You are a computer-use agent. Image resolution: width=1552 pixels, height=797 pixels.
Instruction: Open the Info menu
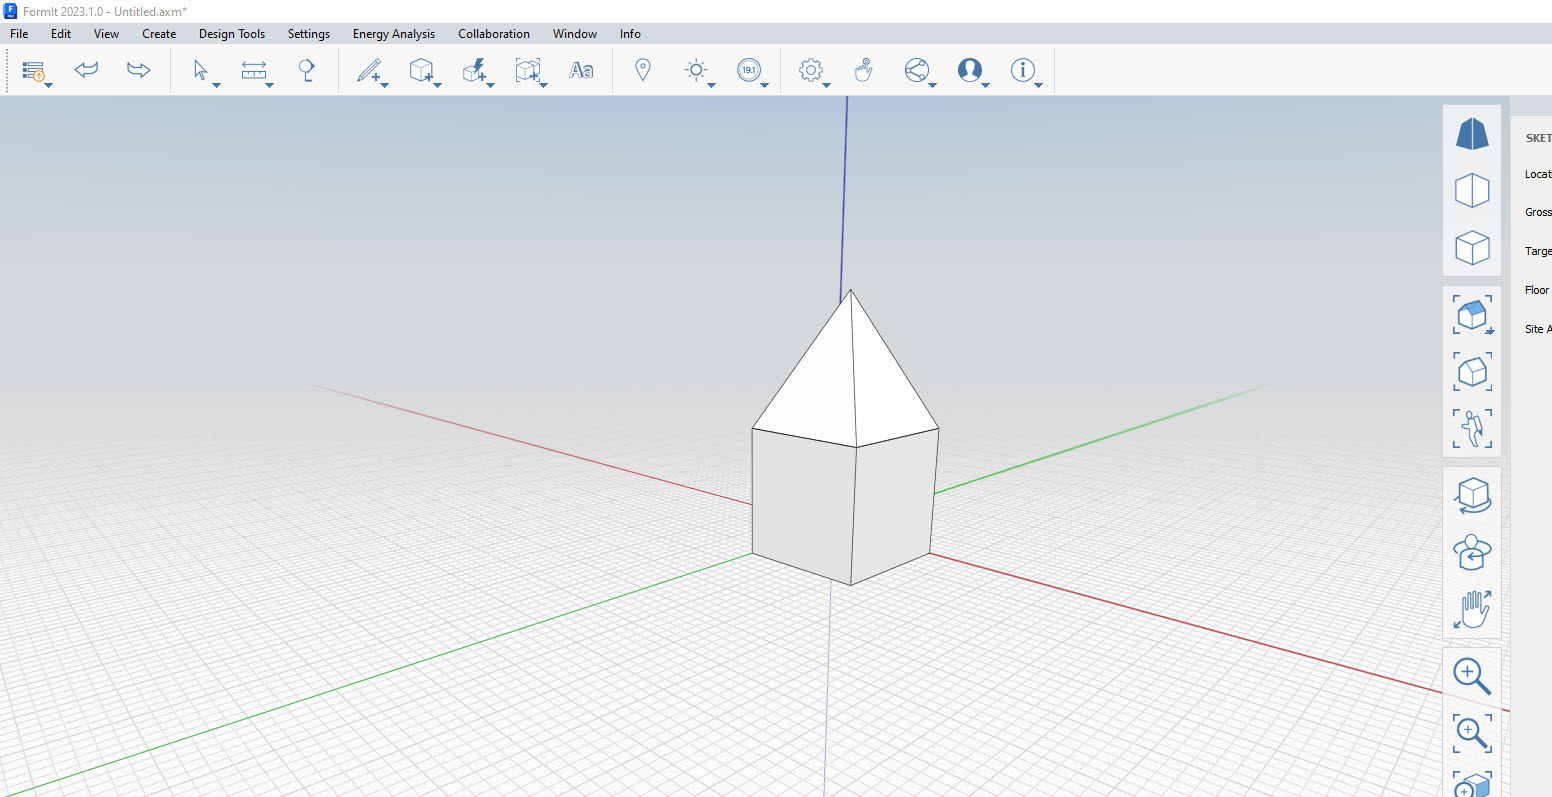(630, 34)
